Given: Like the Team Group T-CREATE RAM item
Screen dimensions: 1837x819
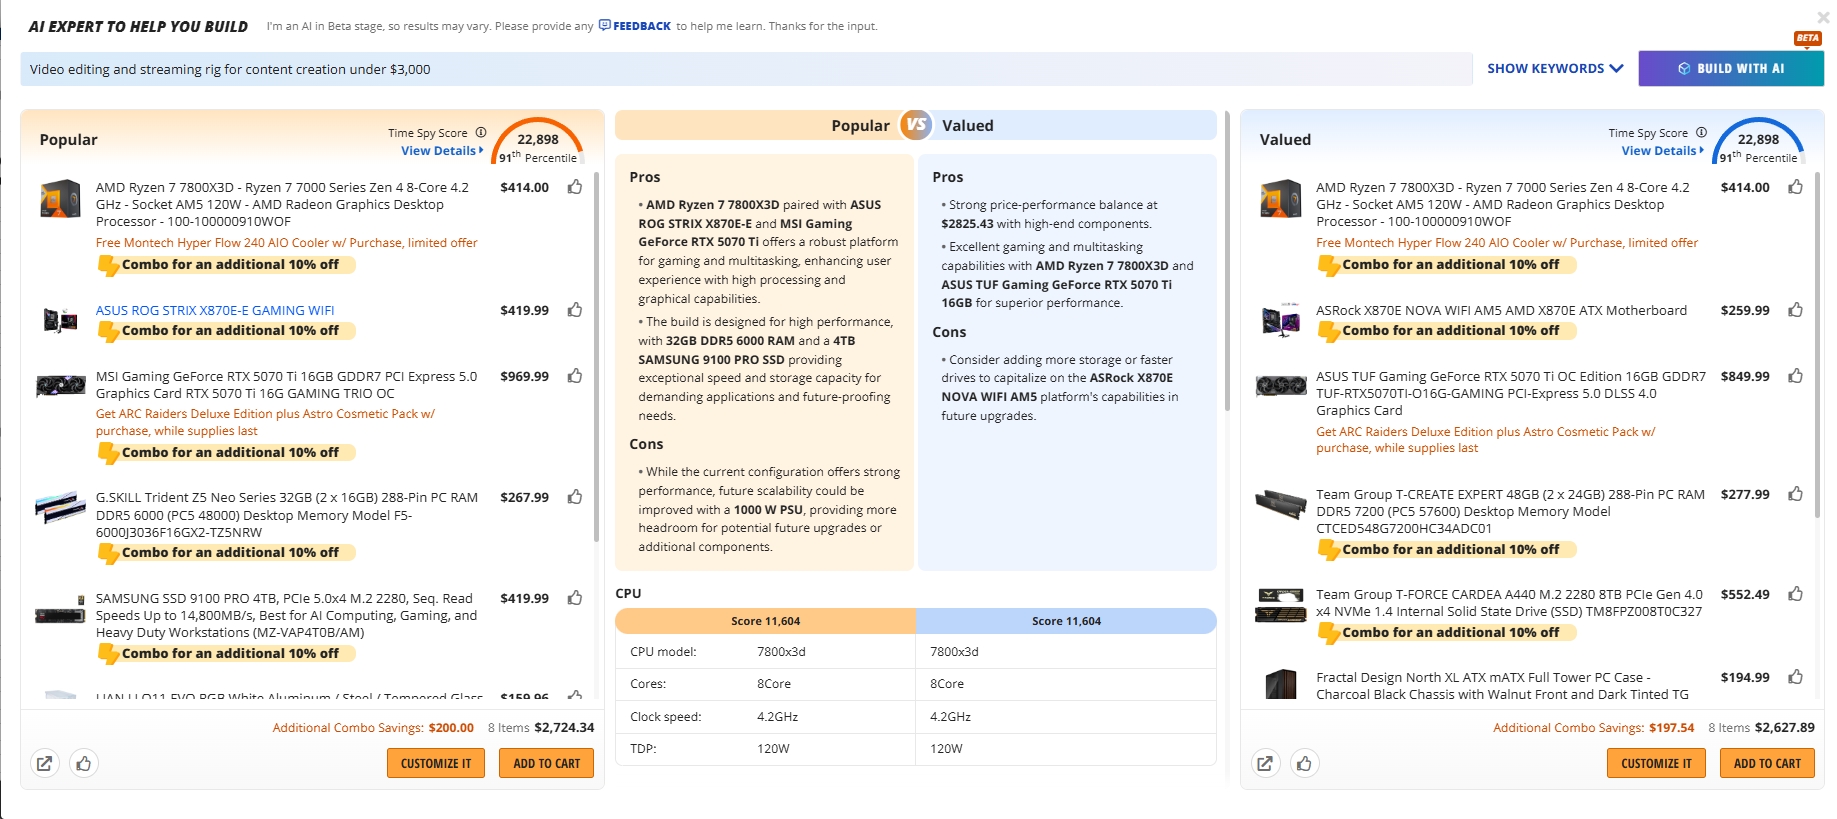Looking at the screenshot, I should click(x=1795, y=494).
